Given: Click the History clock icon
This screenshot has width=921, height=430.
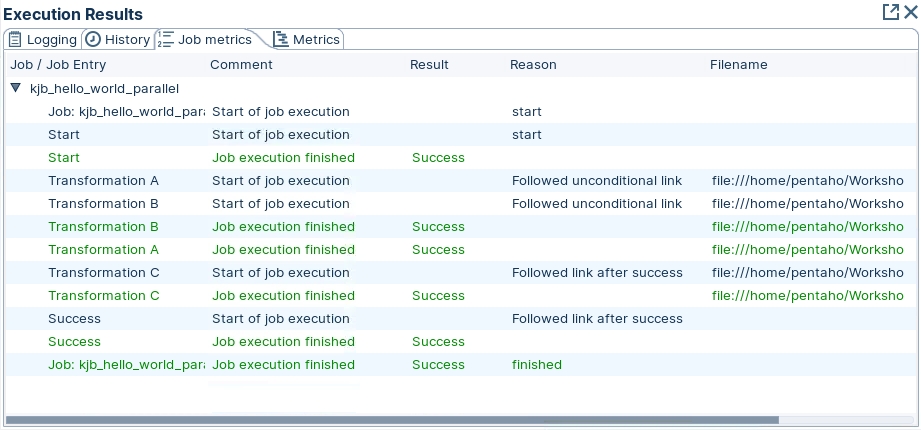Looking at the screenshot, I should [x=93, y=40].
